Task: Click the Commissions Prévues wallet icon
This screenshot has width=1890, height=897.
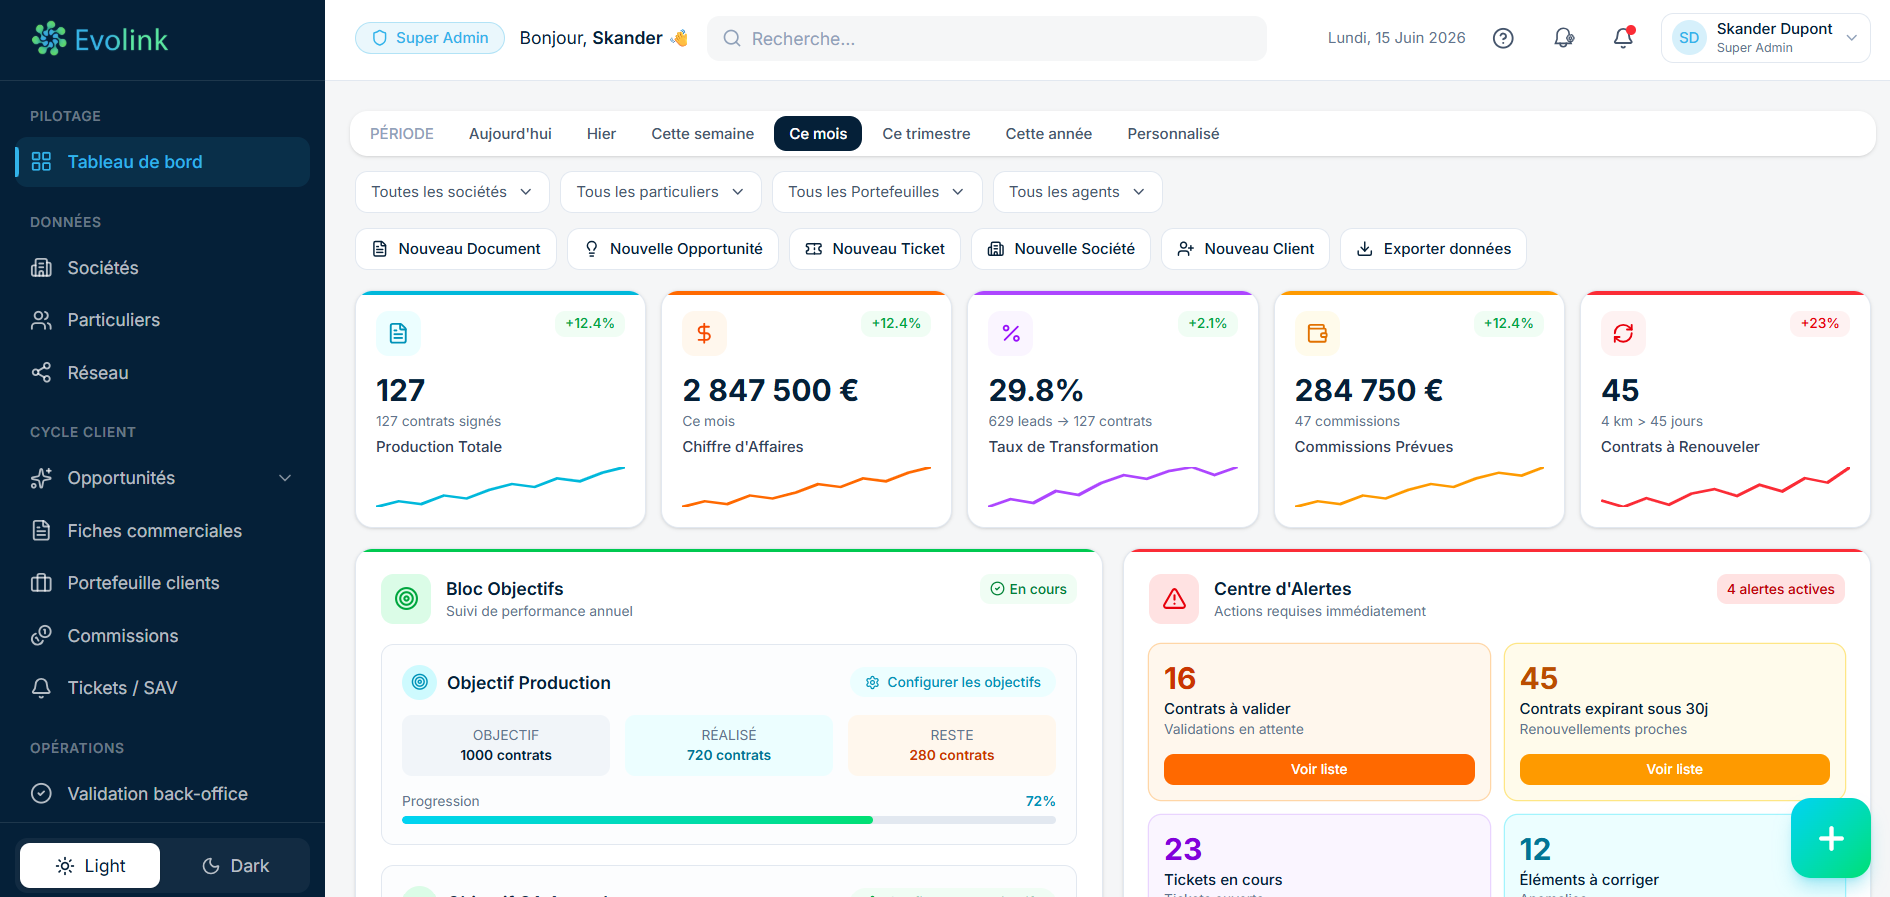Action: (x=1317, y=333)
